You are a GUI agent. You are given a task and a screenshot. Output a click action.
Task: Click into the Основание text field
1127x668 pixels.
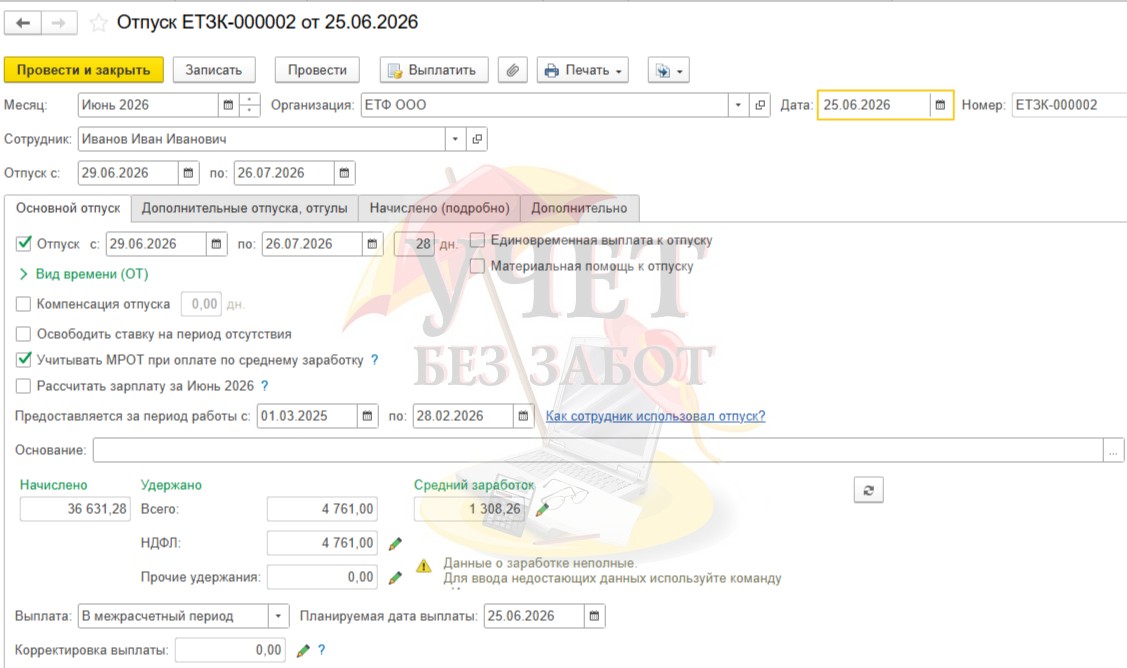coord(598,450)
